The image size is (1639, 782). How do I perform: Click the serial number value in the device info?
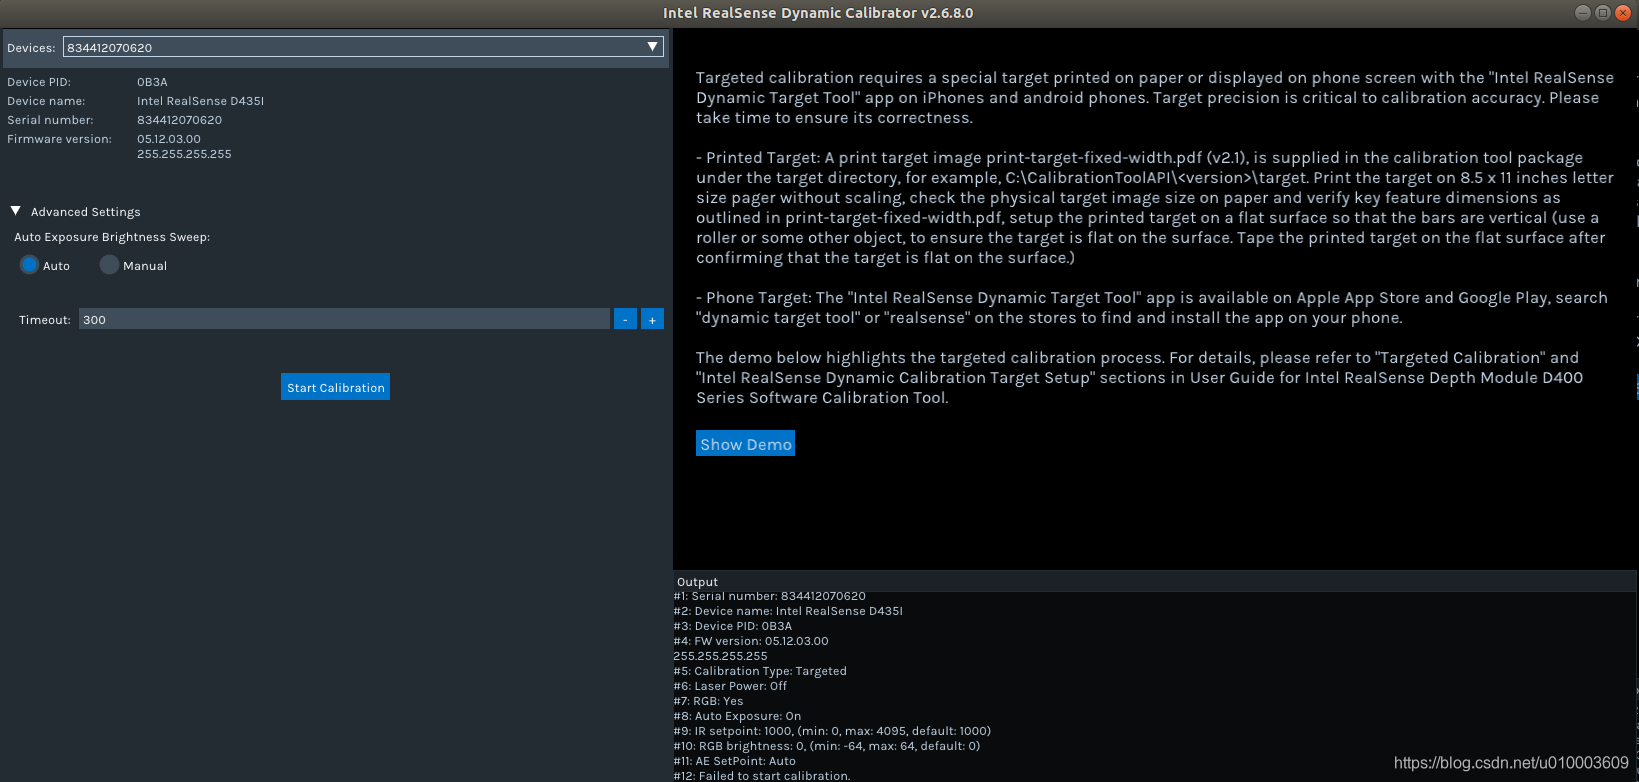pyautogui.click(x=179, y=120)
